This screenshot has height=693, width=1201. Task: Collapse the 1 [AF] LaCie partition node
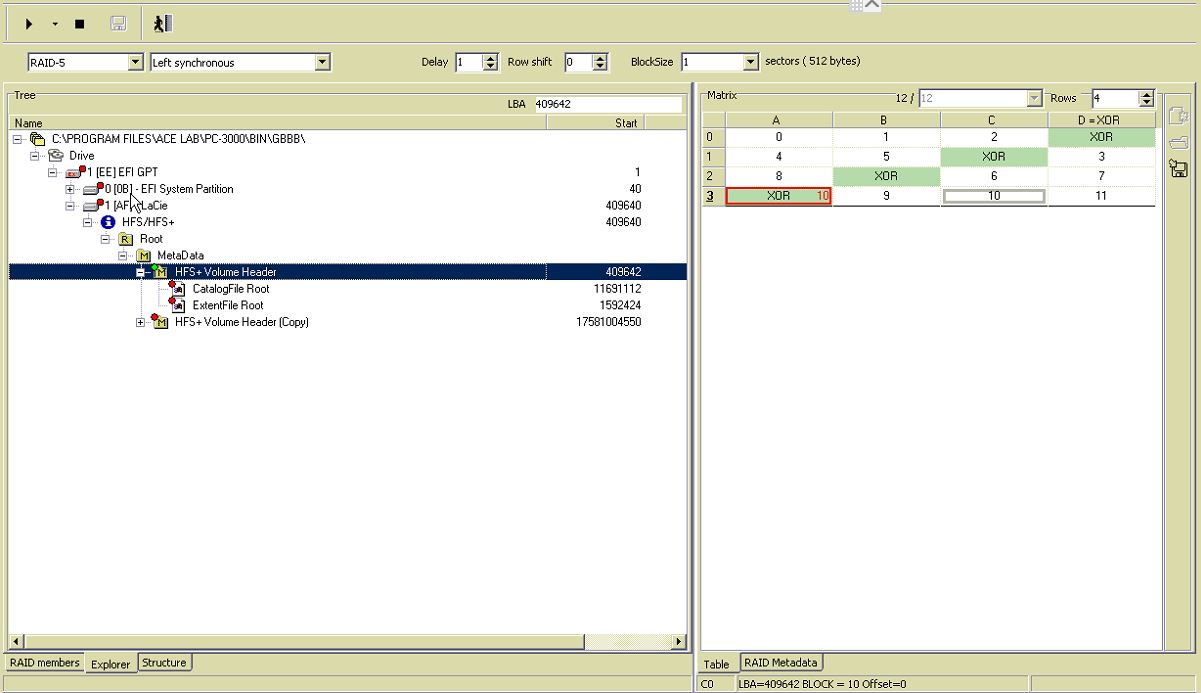point(70,206)
